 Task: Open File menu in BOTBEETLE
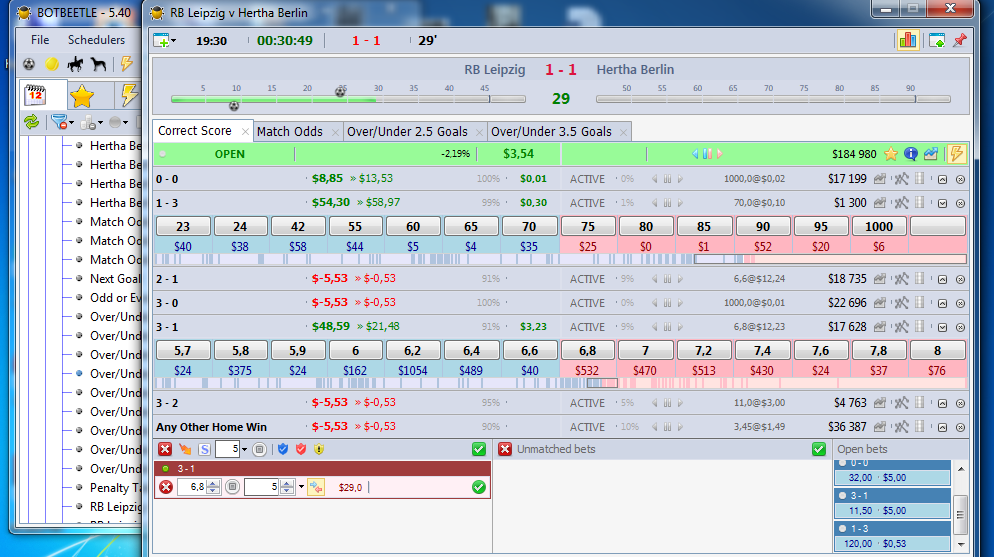click(x=40, y=39)
